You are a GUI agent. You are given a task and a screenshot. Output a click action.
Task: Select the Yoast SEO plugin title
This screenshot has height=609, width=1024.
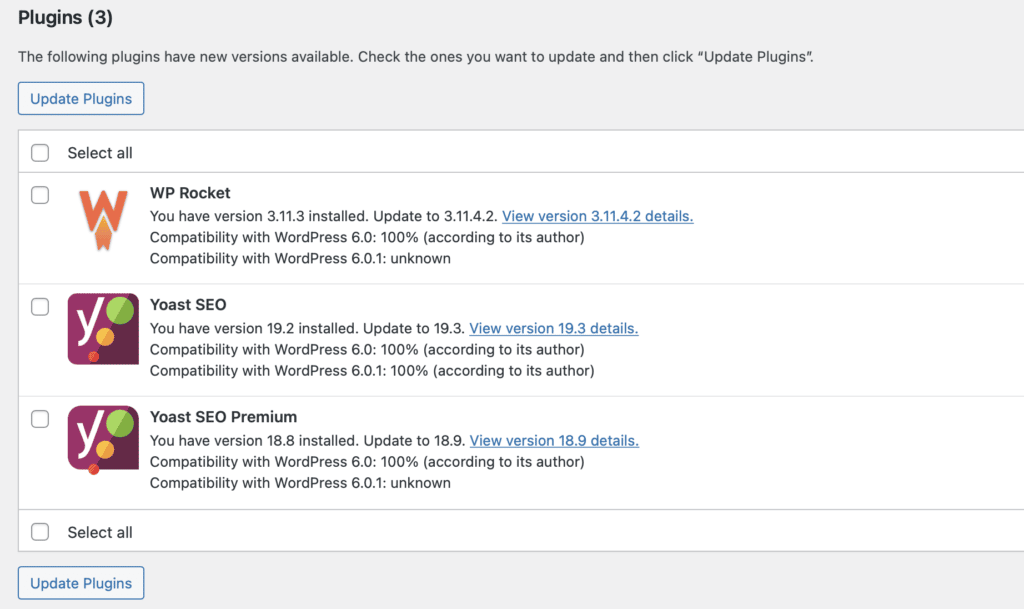point(187,305)
